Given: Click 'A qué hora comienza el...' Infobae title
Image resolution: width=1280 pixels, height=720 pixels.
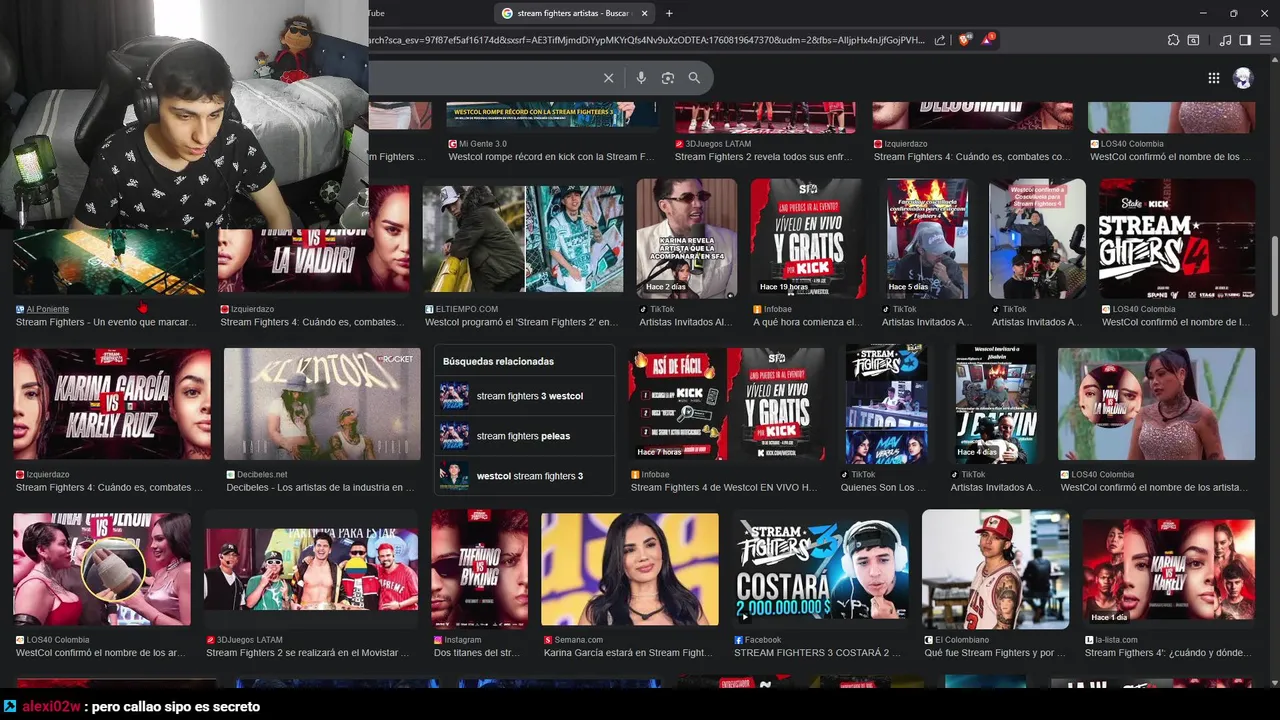Looking at the screenshot, I should coord(808,322).
